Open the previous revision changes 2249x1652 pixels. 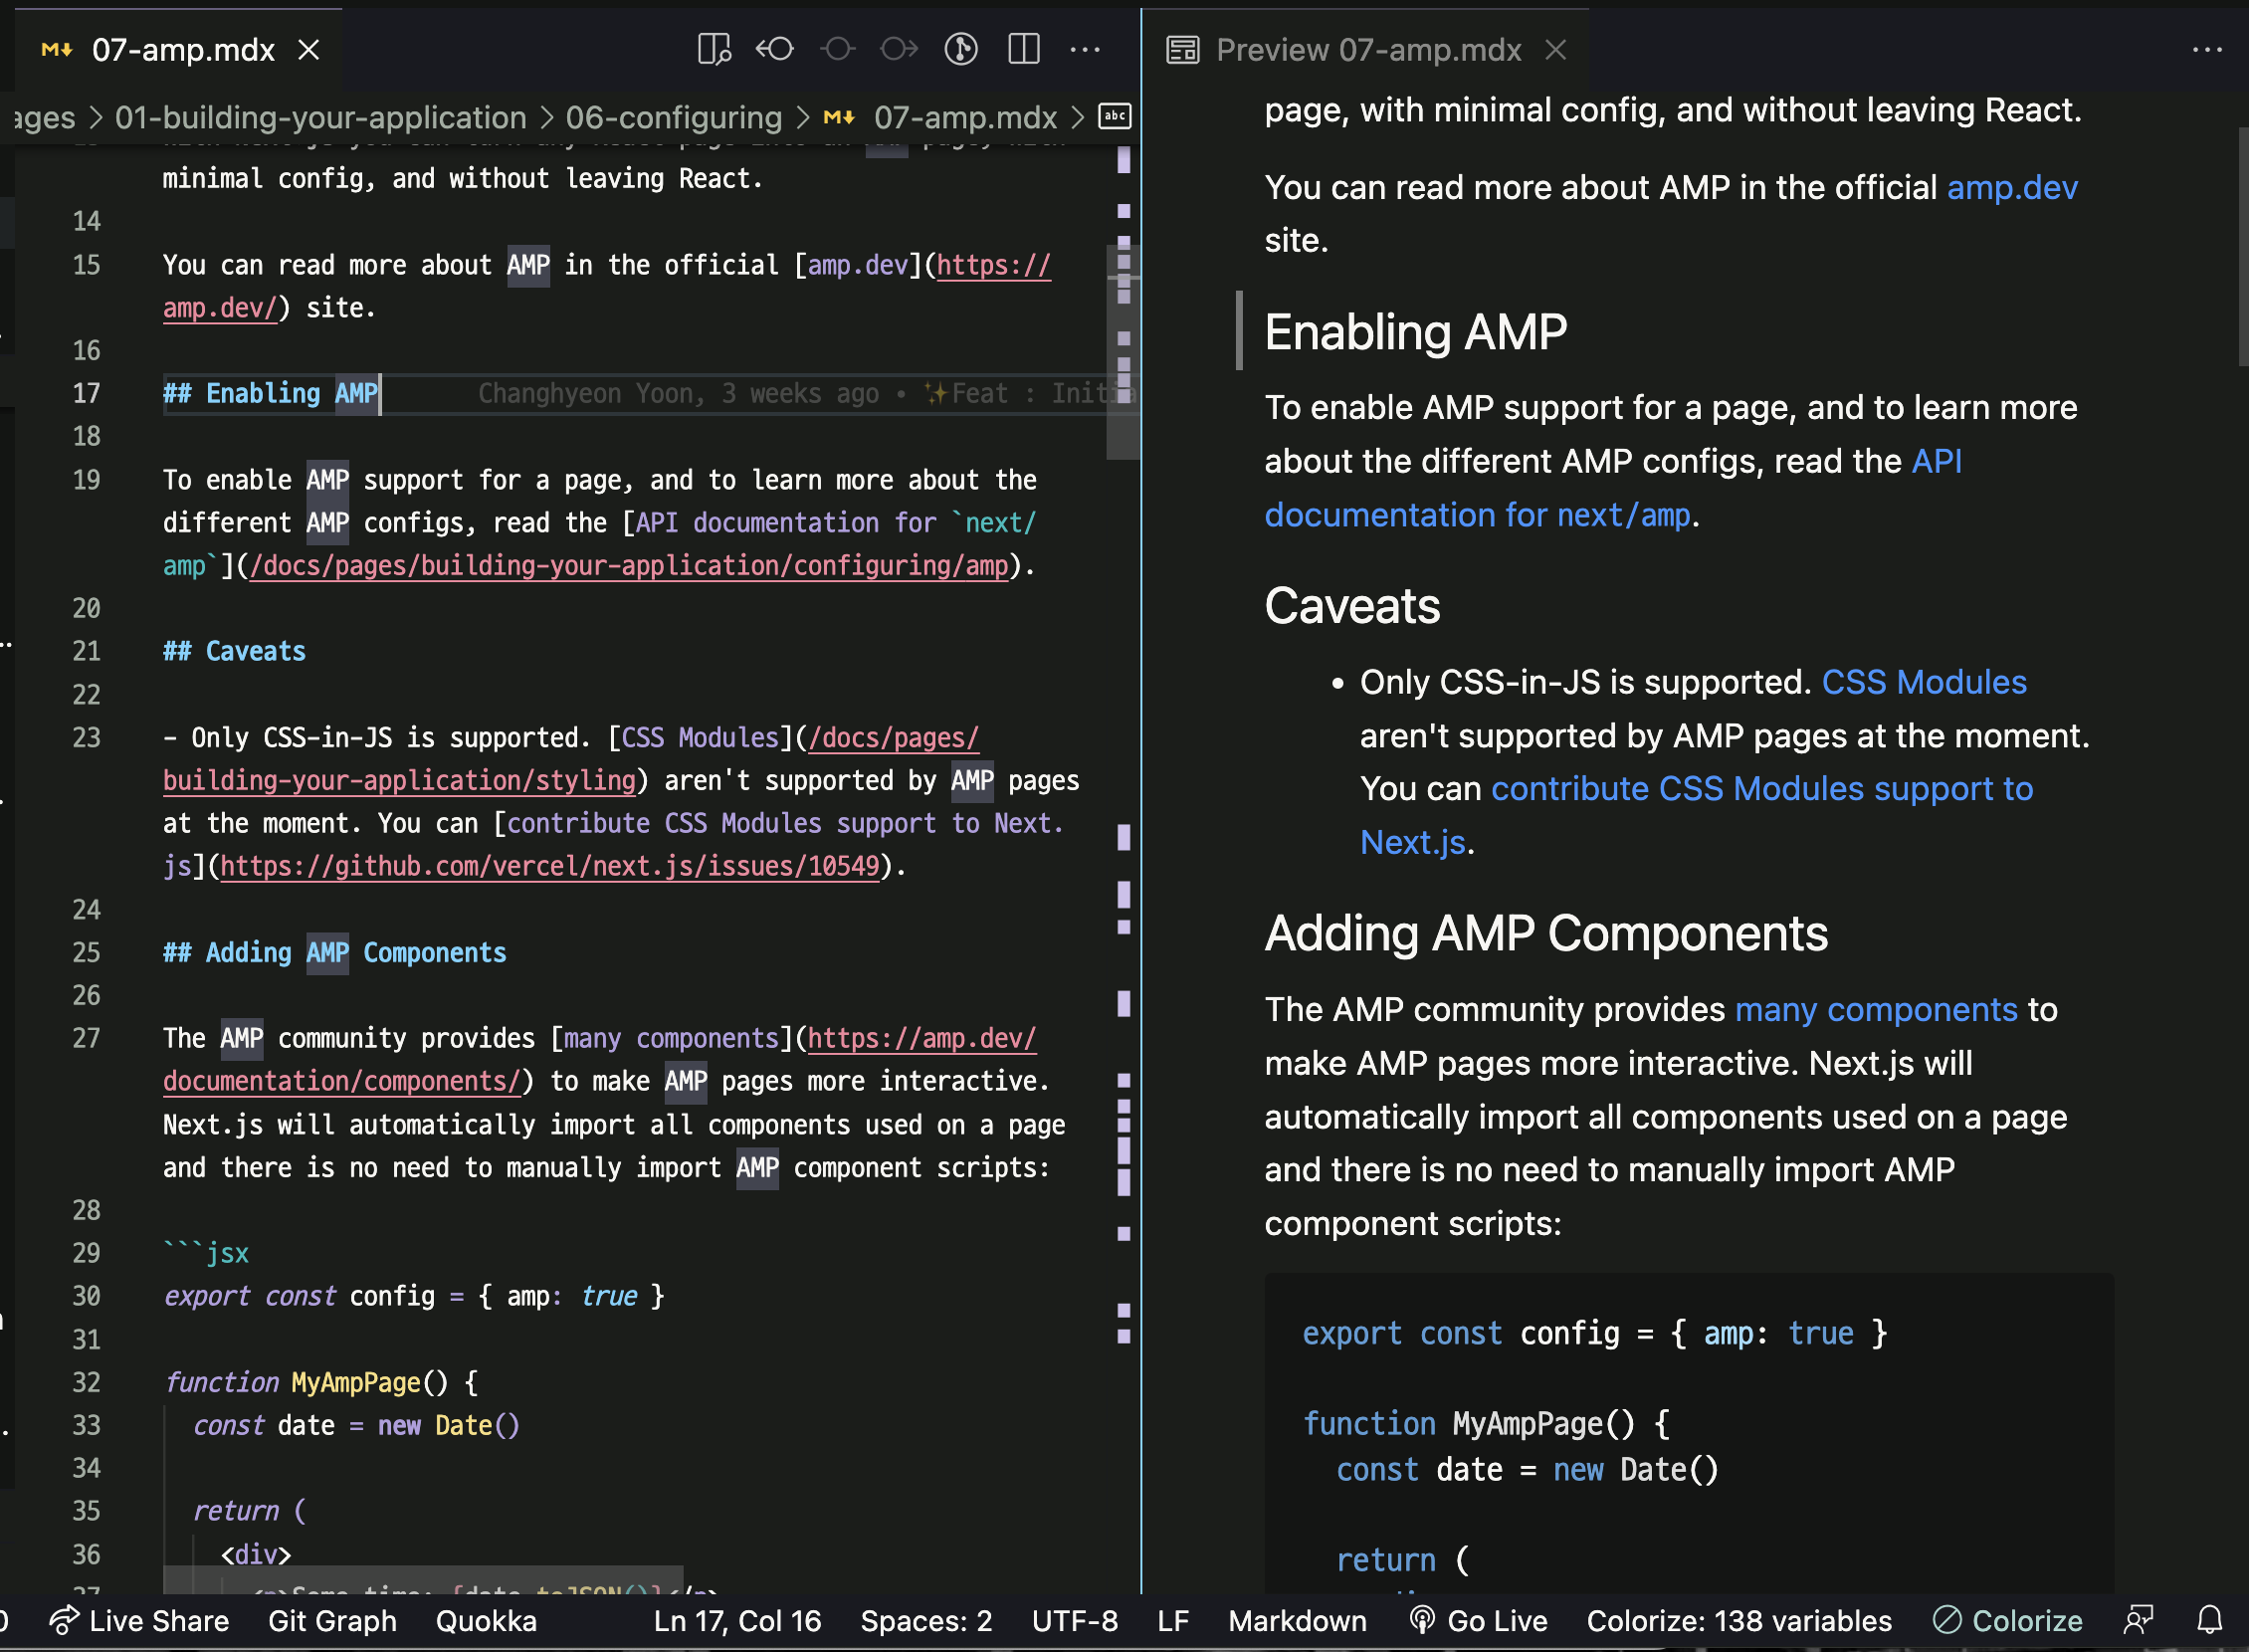775,48
